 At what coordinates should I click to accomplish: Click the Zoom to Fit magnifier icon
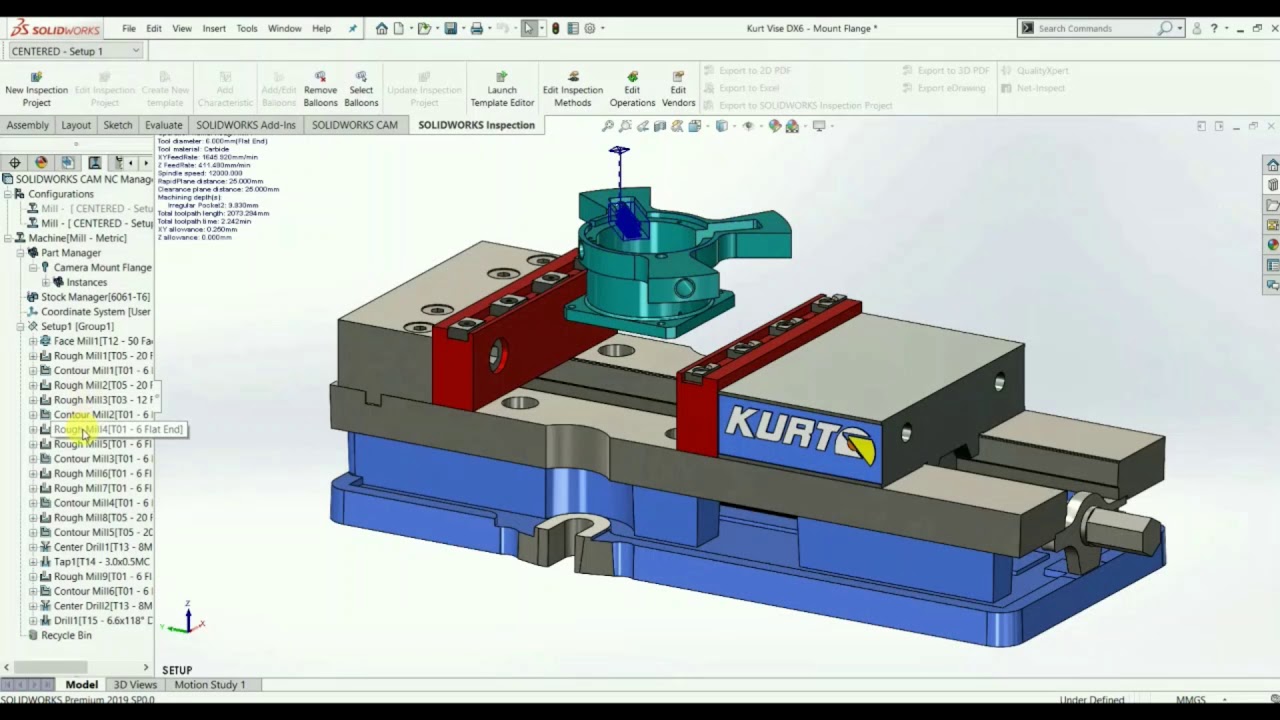pos(607,126)
